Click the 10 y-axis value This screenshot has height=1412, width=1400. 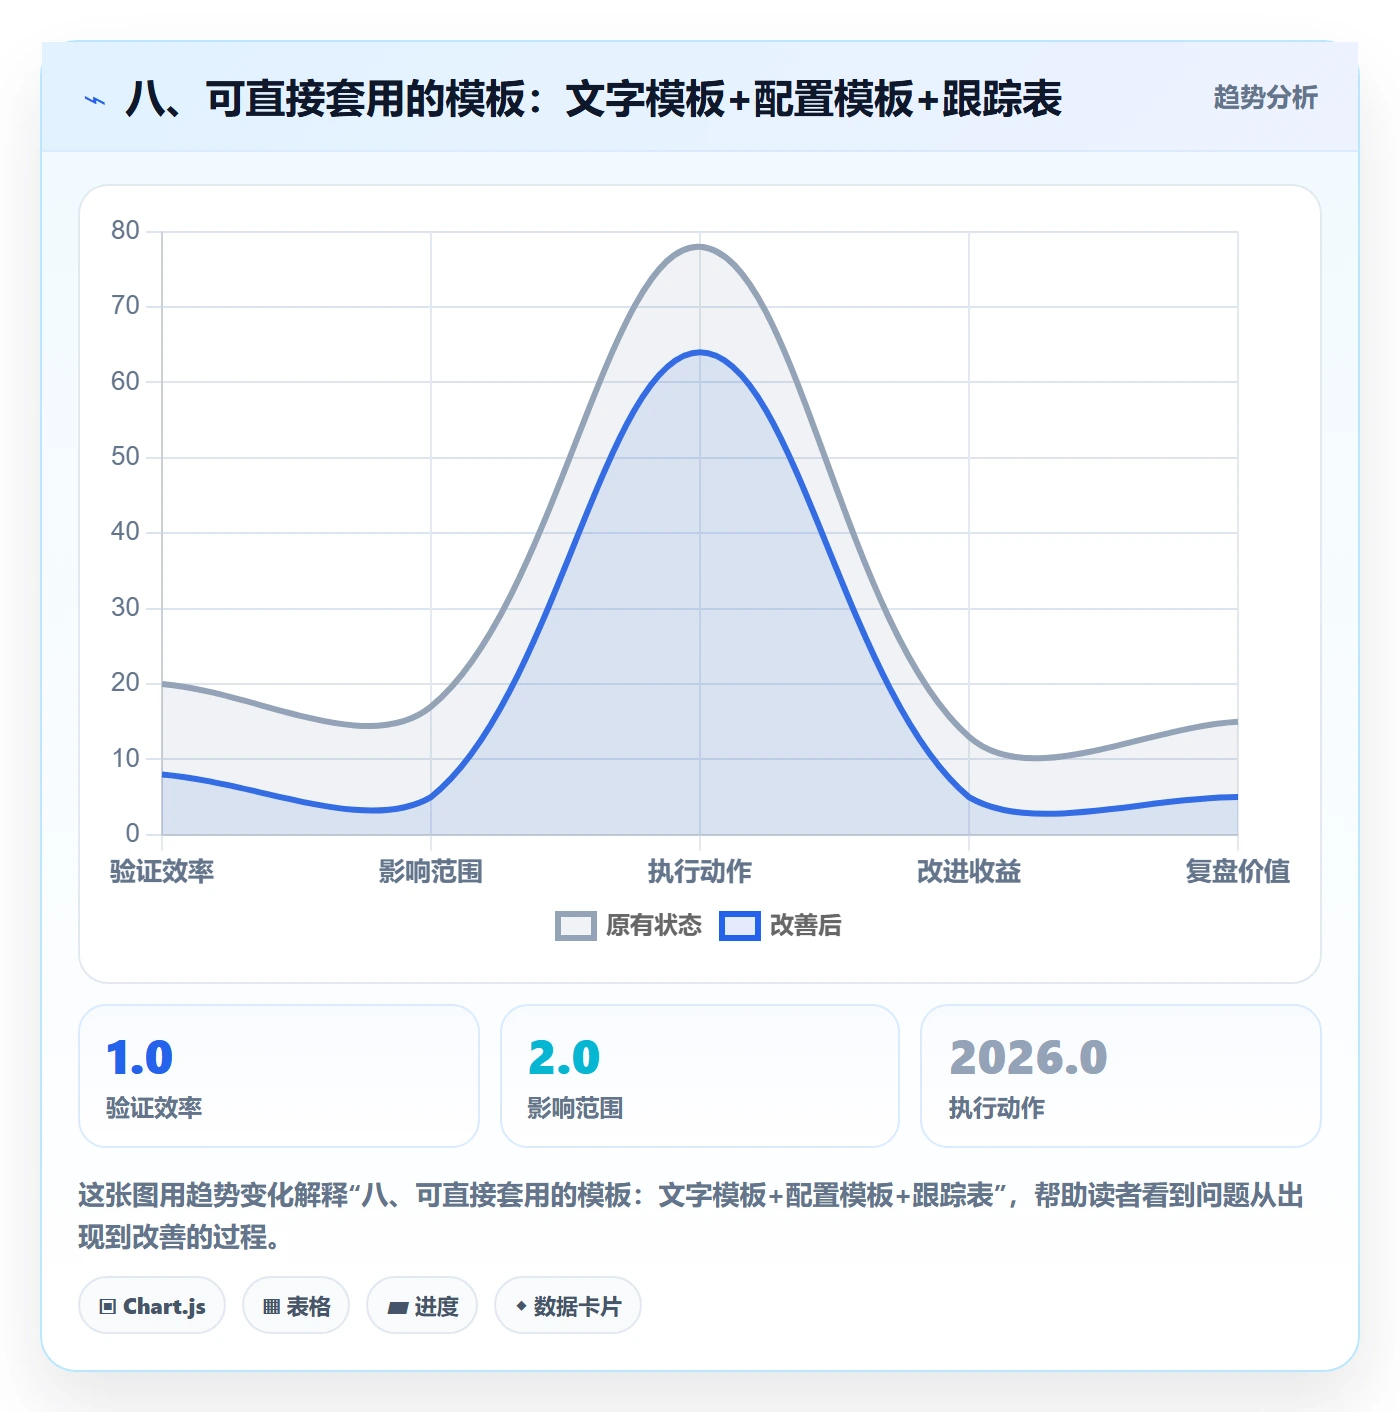tap(125, 758)
